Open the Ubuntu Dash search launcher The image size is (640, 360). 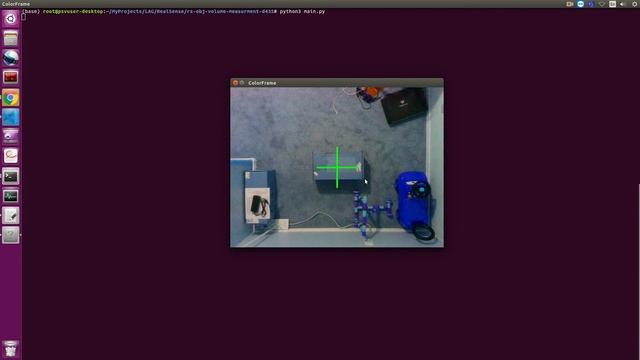pos(11,18)
